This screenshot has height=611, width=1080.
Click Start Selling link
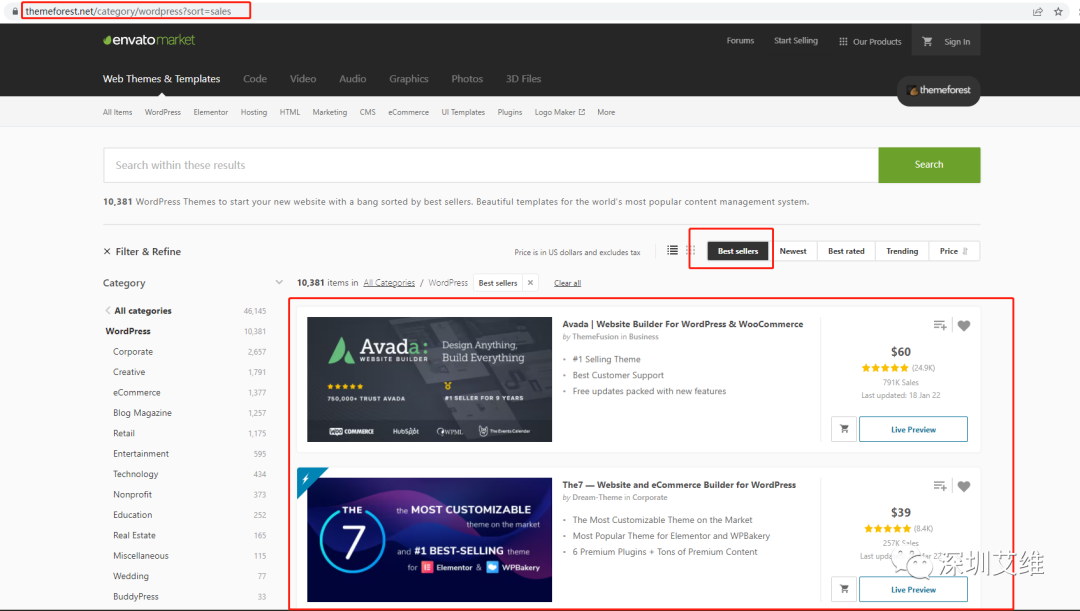coord(796,41)
